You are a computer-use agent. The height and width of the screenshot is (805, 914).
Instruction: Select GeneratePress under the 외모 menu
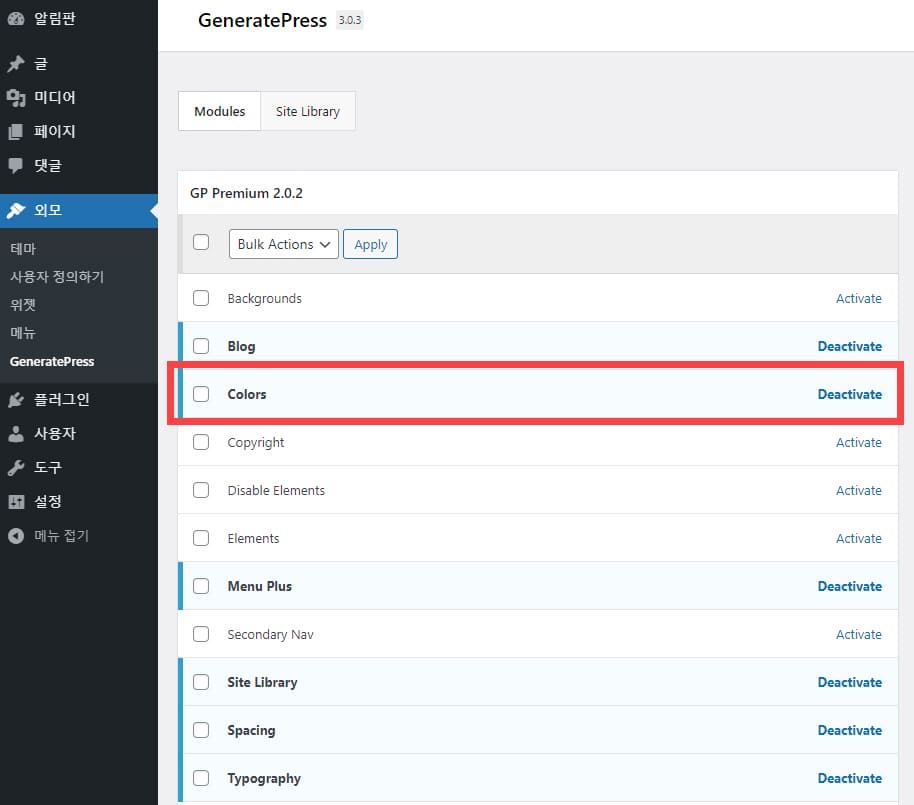pos(49,361)
